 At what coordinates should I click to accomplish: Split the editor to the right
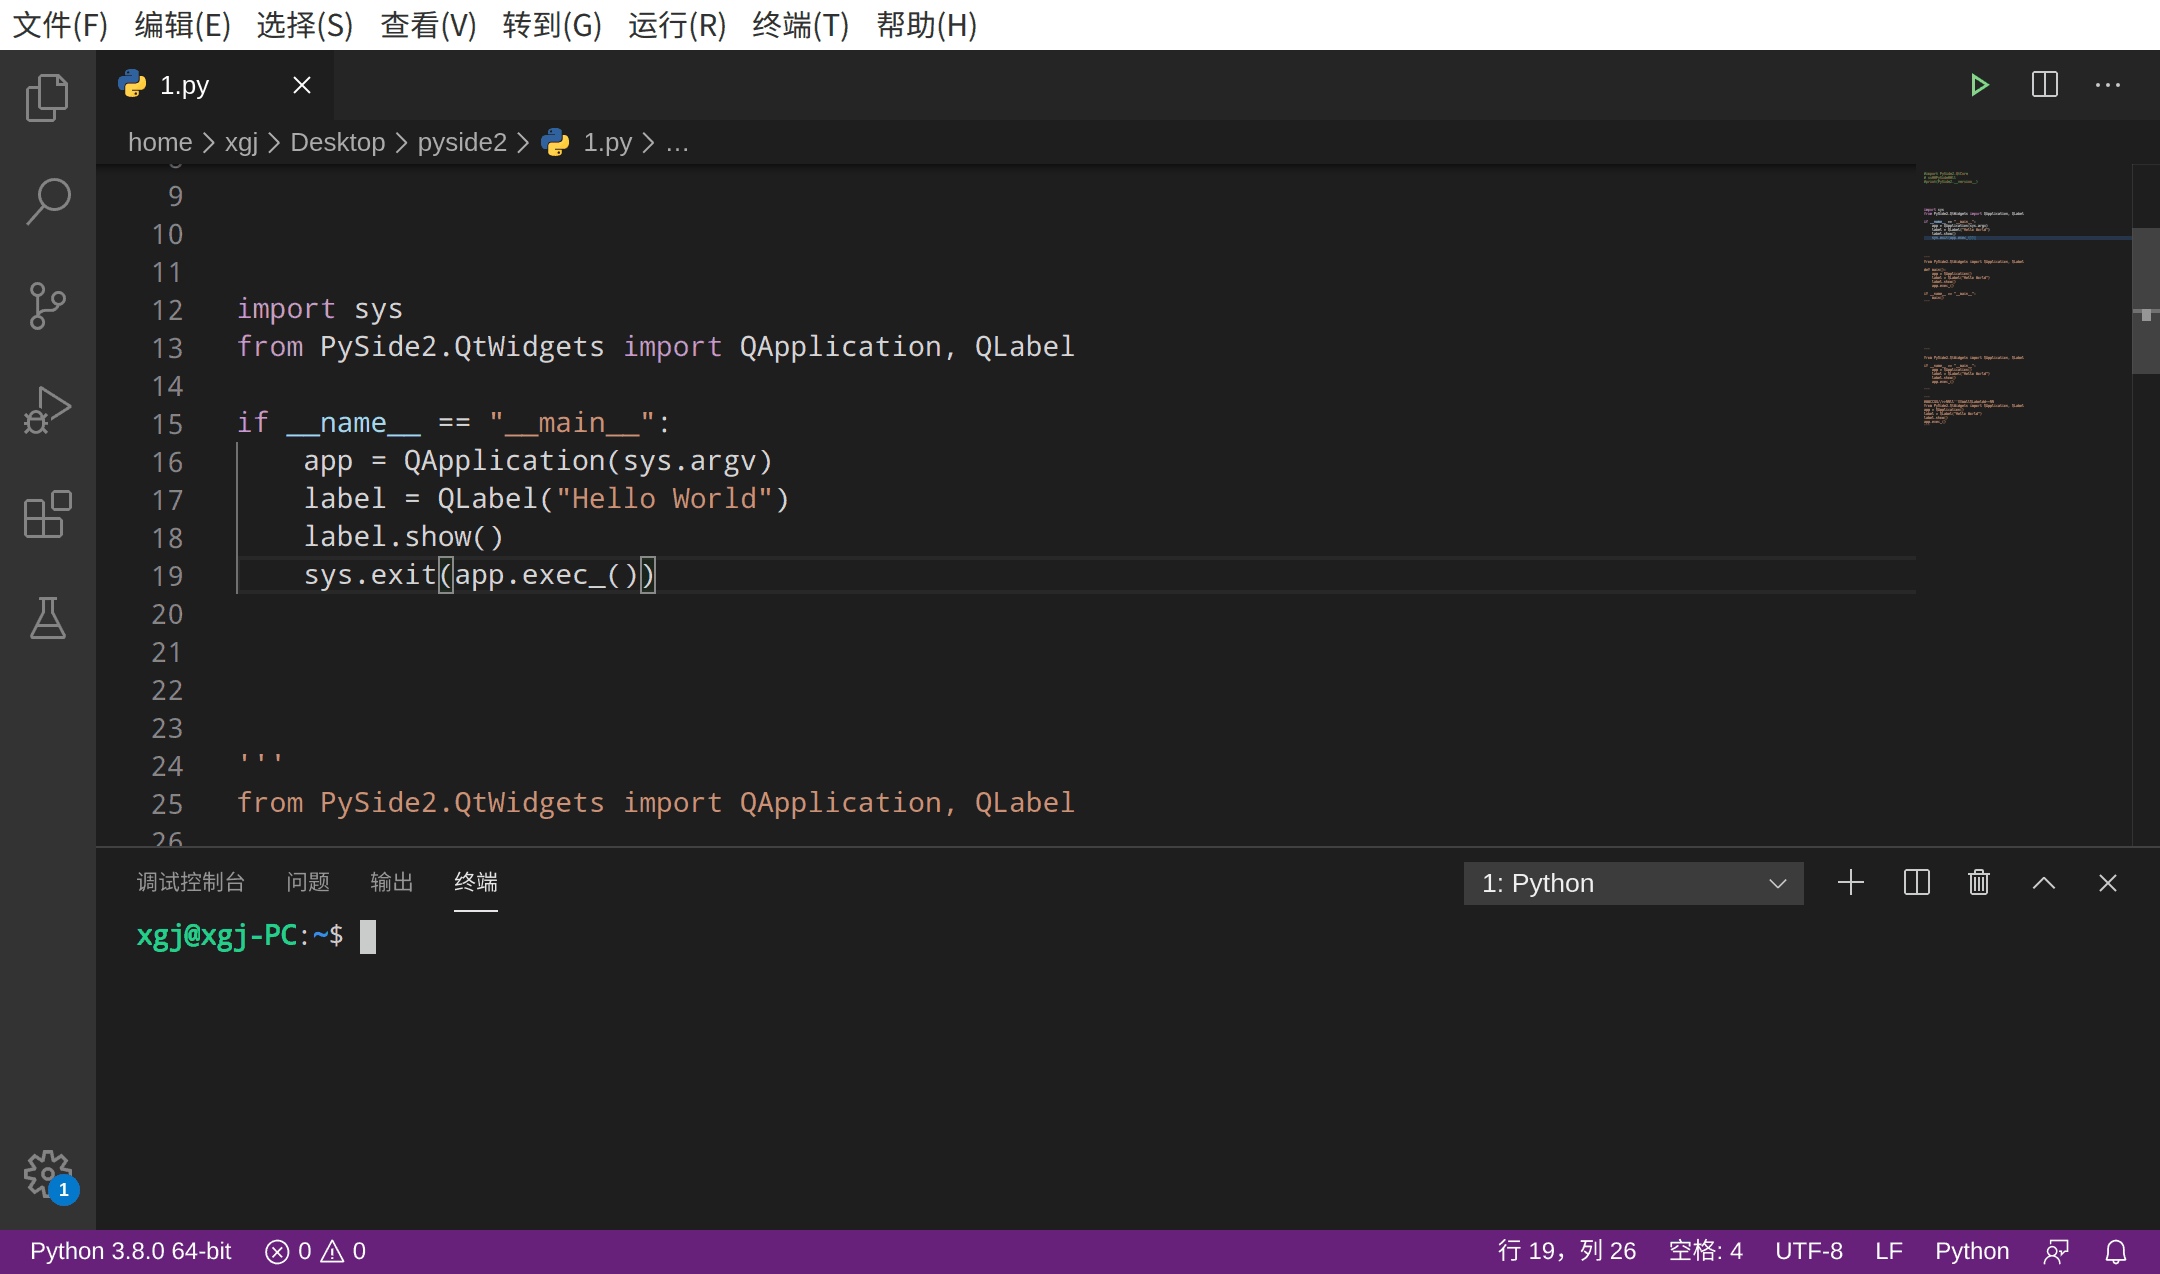pos(2044,85)
